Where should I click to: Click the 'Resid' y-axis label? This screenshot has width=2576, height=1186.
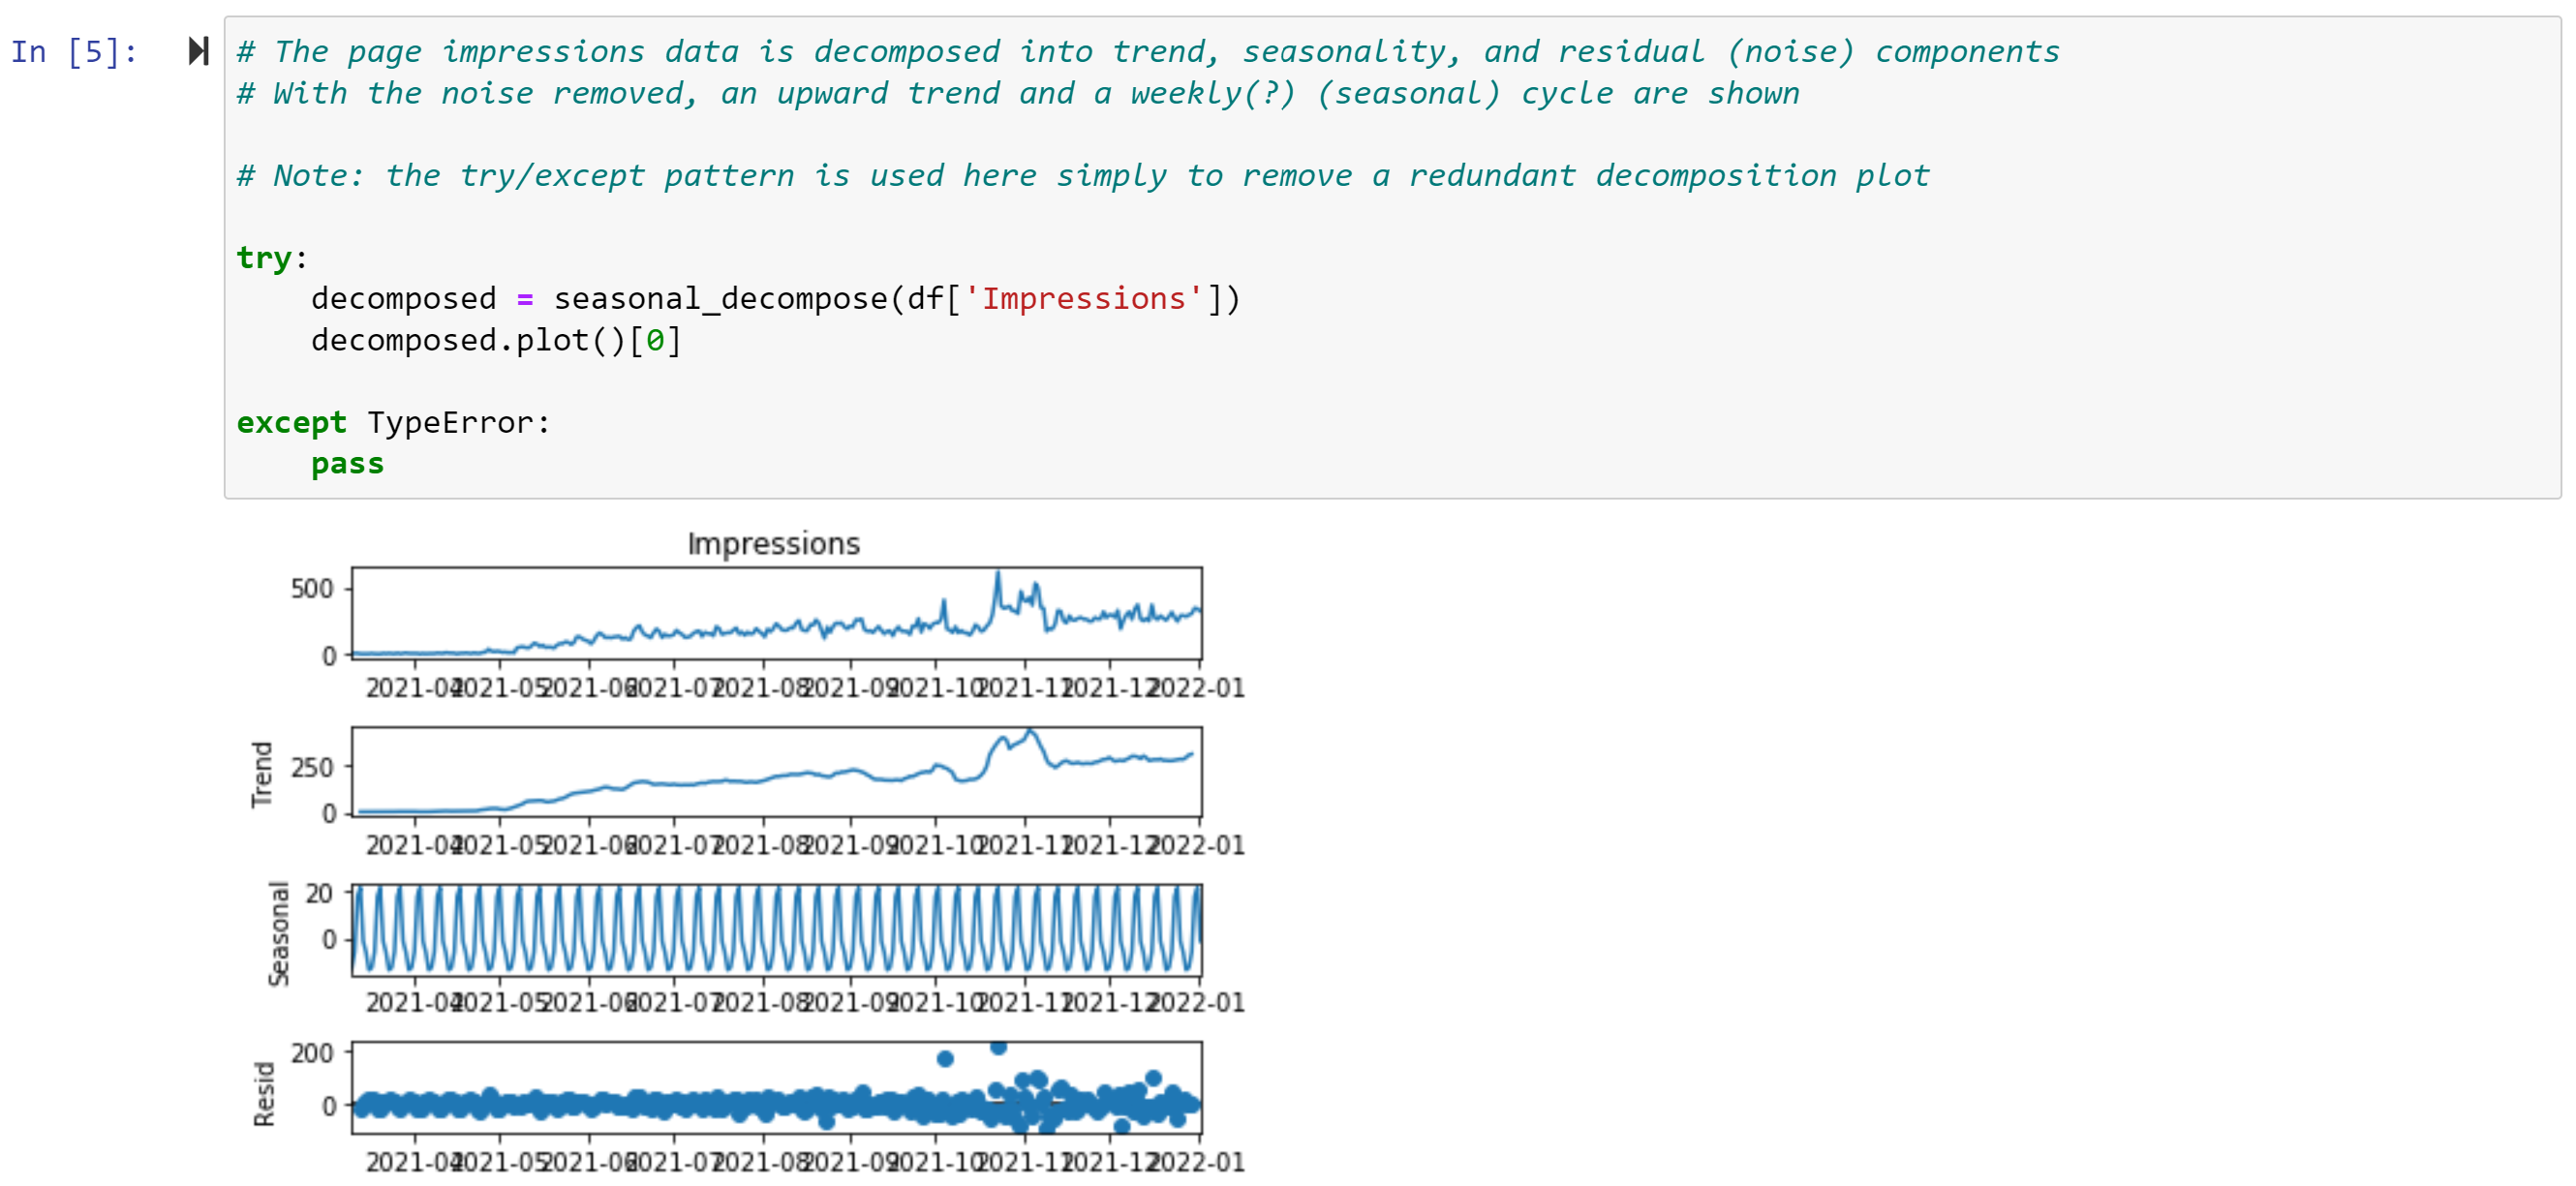click(264, 1094)
